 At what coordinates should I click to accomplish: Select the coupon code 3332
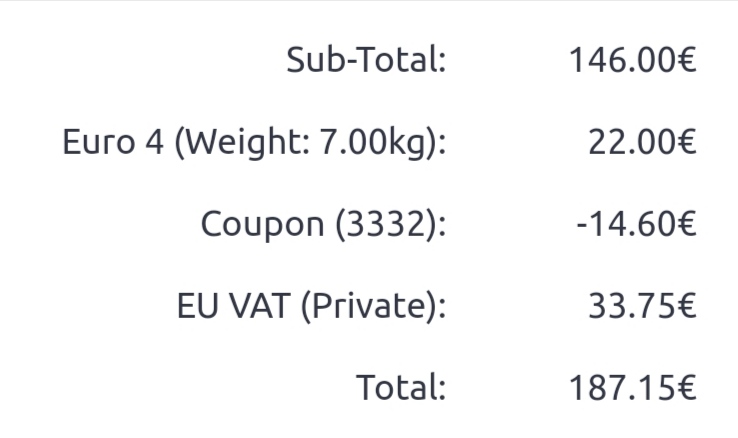click(x=384, y=224)
